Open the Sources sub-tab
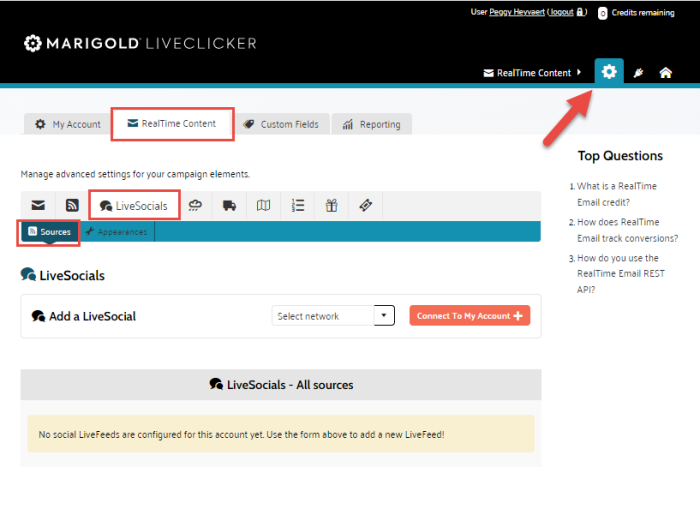The height and width of the screenshot is (521, 700). point(49,232)
